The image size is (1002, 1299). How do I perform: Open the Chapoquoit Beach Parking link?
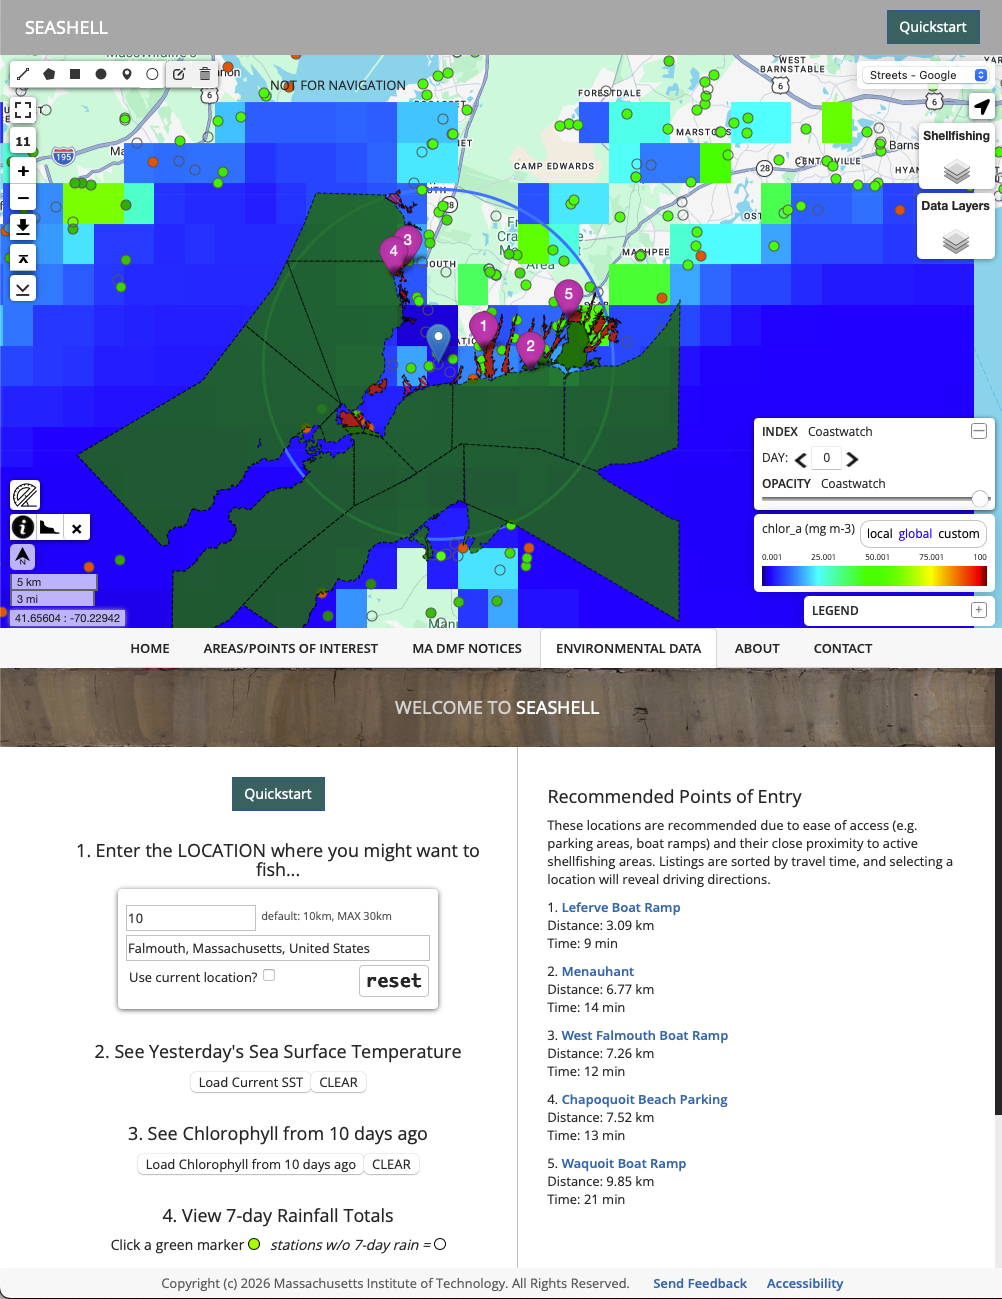point(645,1099)
